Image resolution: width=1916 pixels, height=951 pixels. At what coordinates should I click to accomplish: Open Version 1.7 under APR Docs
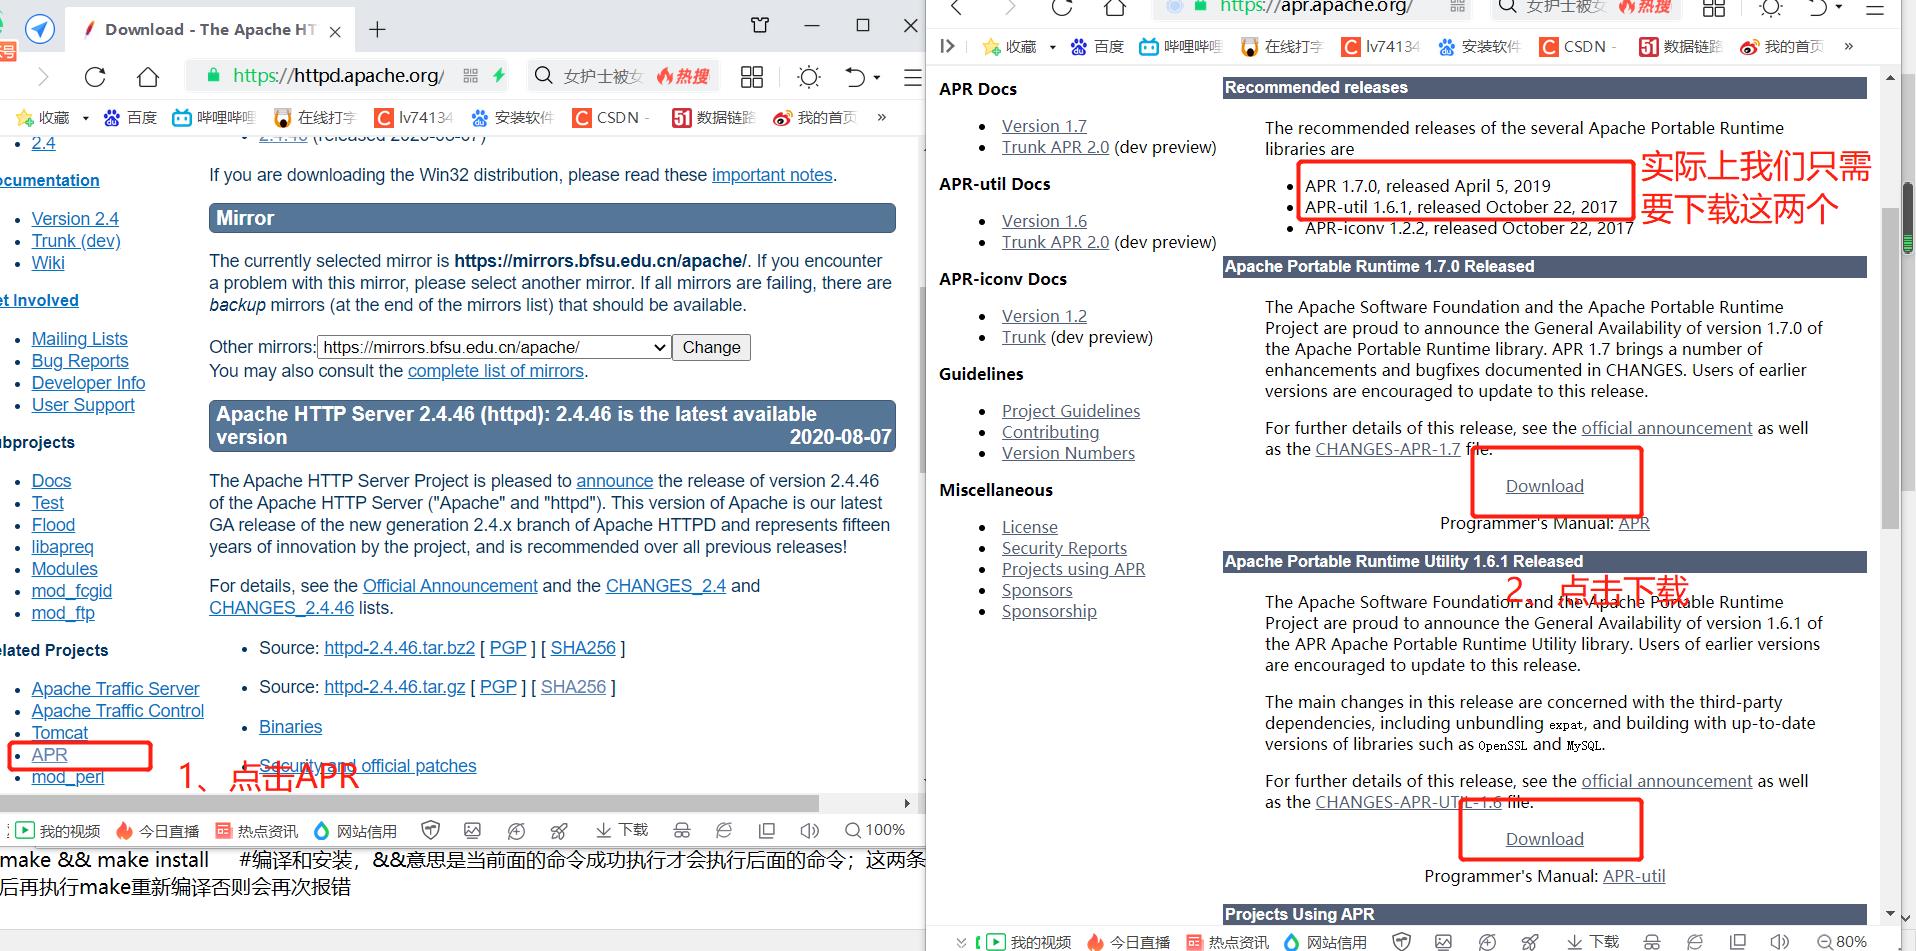(1044, 126)
